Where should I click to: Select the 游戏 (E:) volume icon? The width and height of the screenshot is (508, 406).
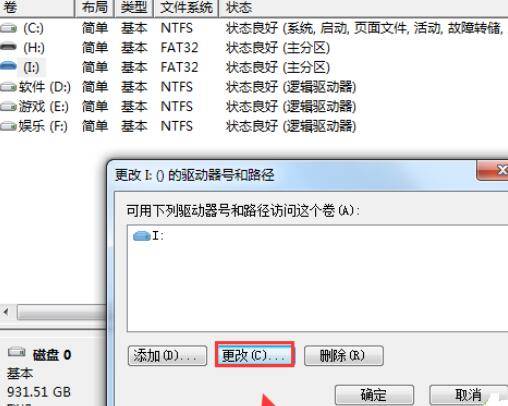click(8, 107)
